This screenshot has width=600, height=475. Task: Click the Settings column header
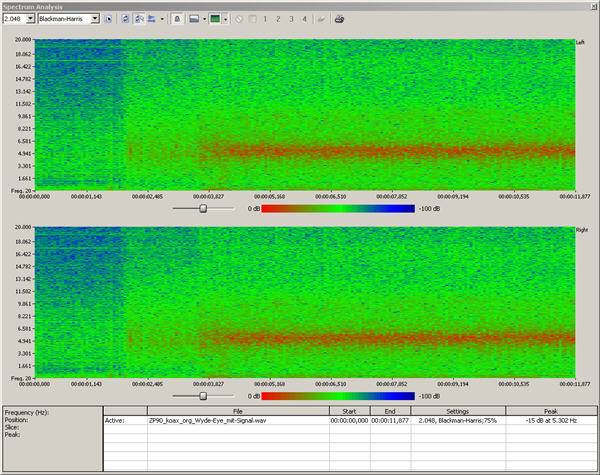(458, 411)
